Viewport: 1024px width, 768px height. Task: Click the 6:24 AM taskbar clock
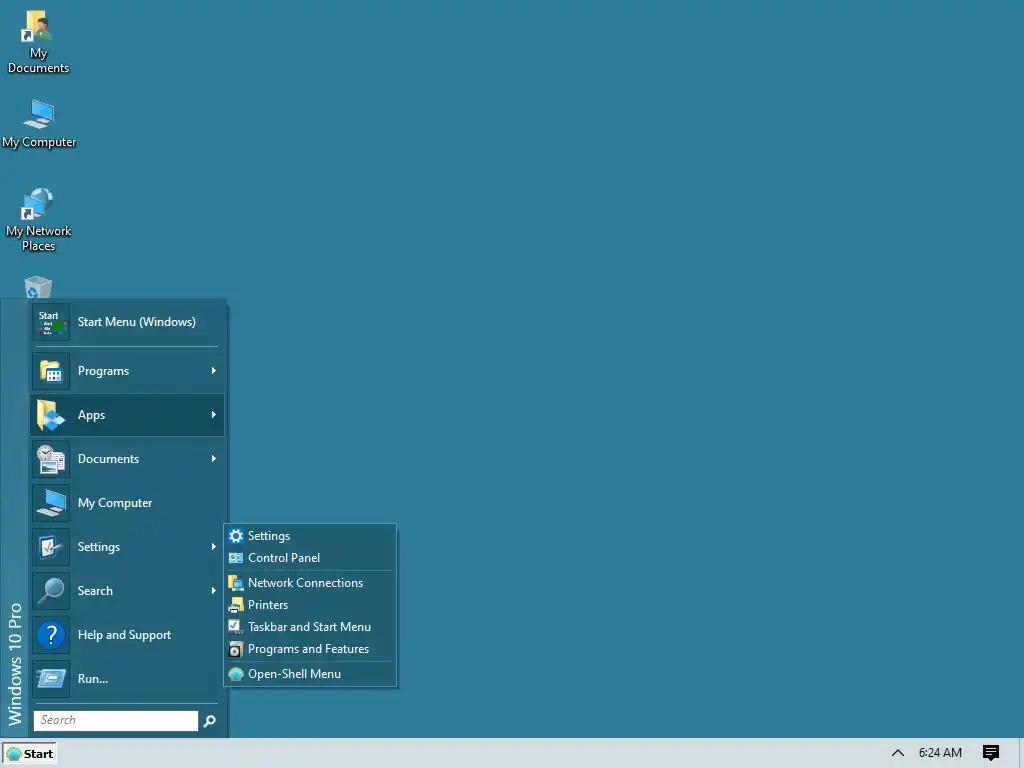(x=940, y=753)
